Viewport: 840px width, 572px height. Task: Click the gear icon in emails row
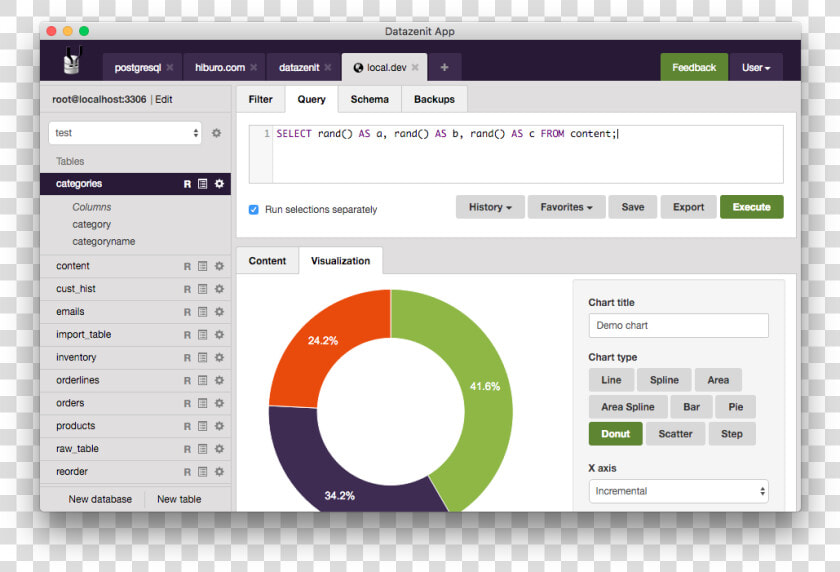coord(219,312)
